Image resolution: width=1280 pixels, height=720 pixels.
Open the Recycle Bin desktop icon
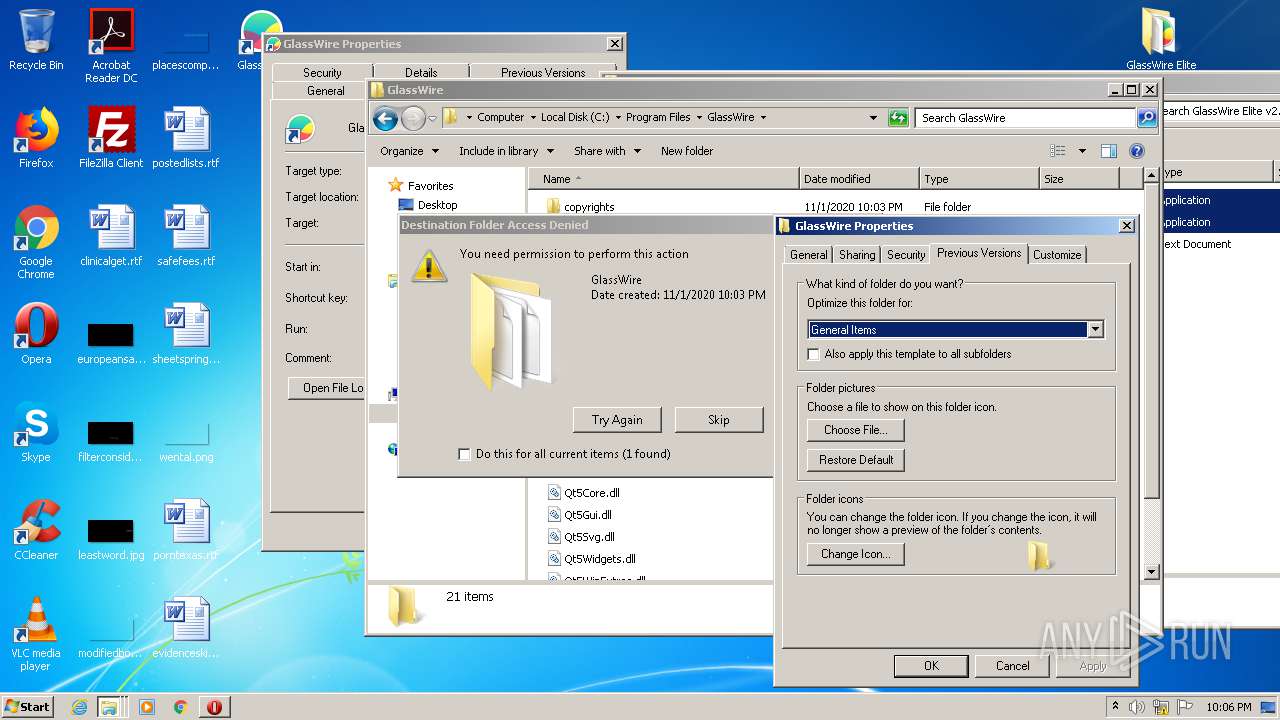coord(36,40)
